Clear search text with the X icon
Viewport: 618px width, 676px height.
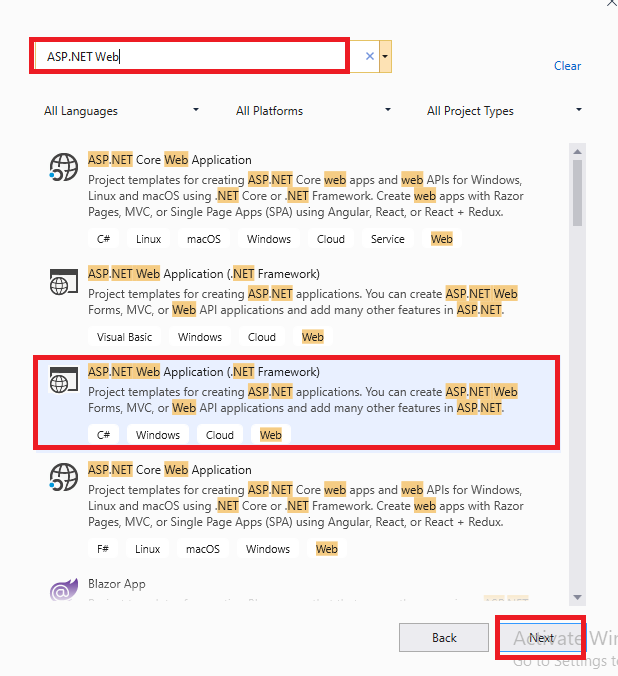pos(370,56)
